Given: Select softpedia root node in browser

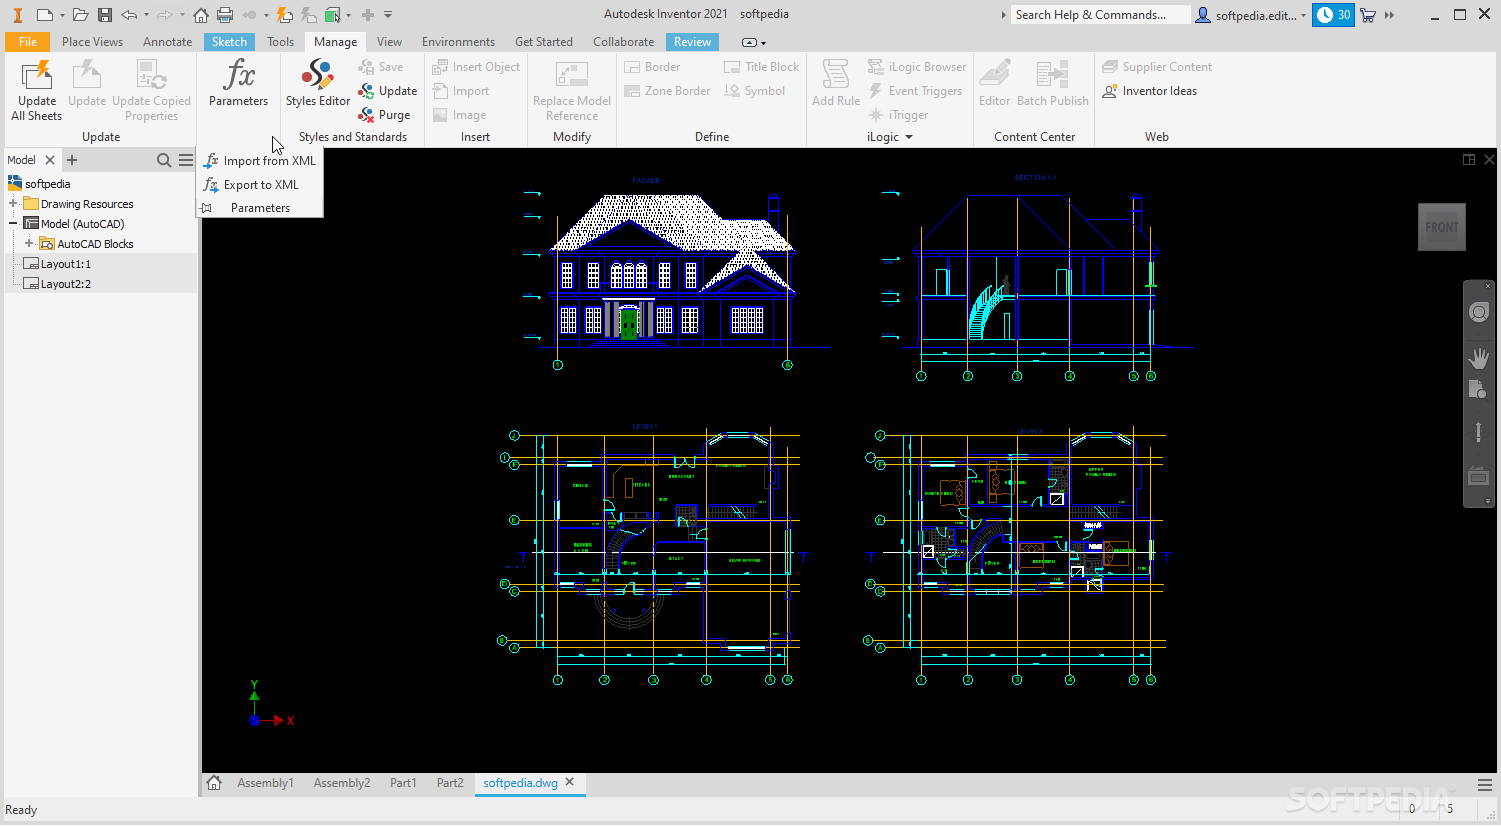Looking at the screenshot, I should pyautogui.click(x=39, y=184).
